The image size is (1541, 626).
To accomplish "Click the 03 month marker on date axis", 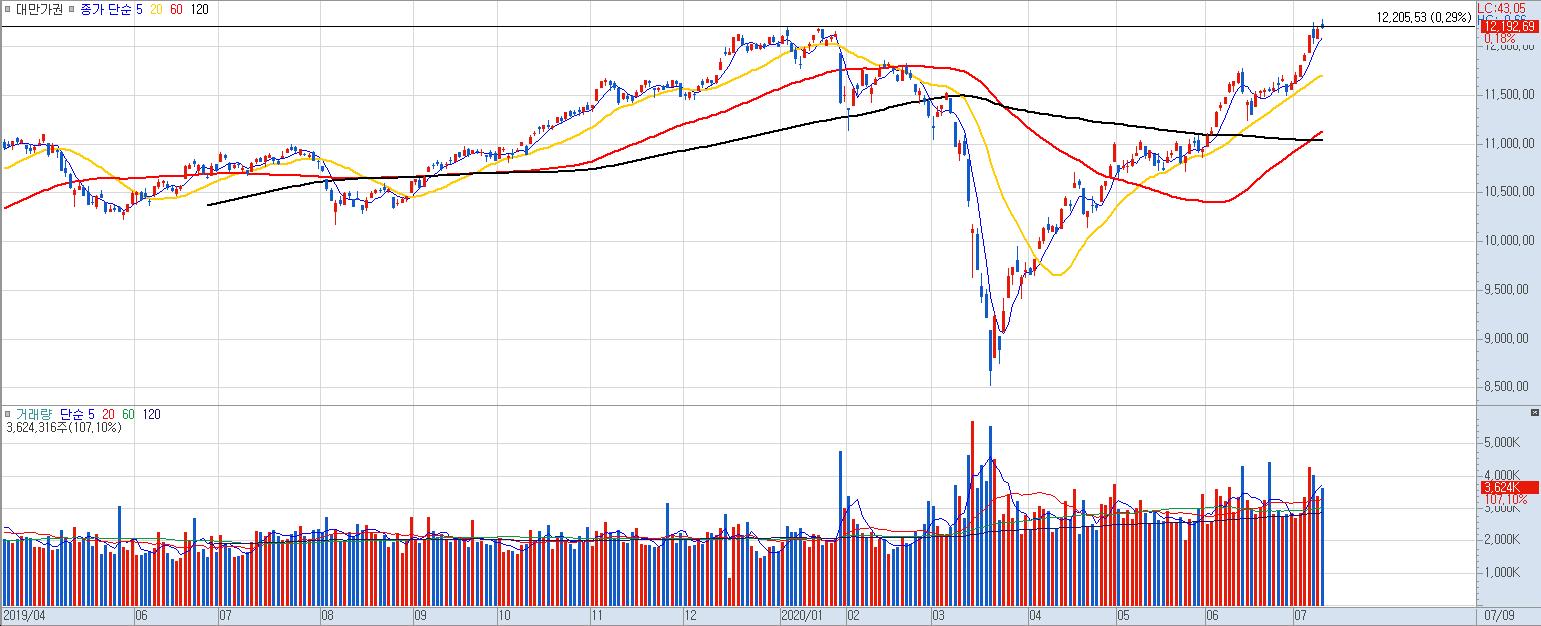I will [939, 616].
